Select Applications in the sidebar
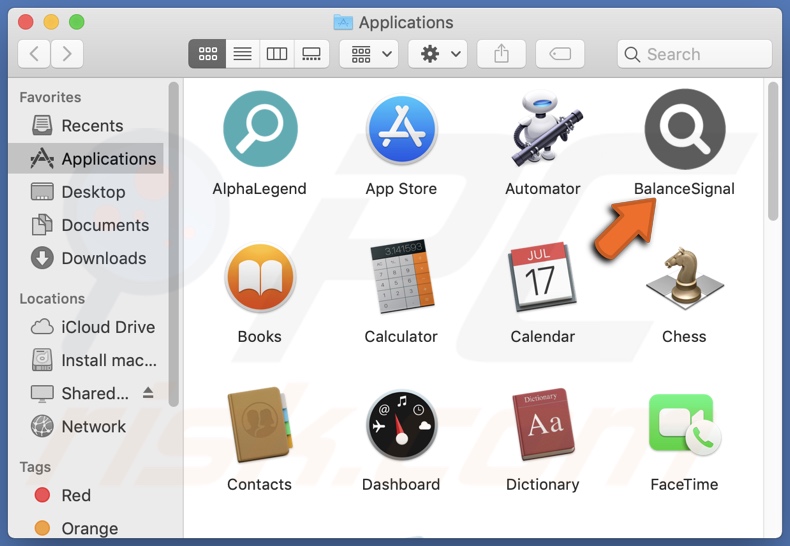This screenshot has height=546, width=790. click(86, 159)
